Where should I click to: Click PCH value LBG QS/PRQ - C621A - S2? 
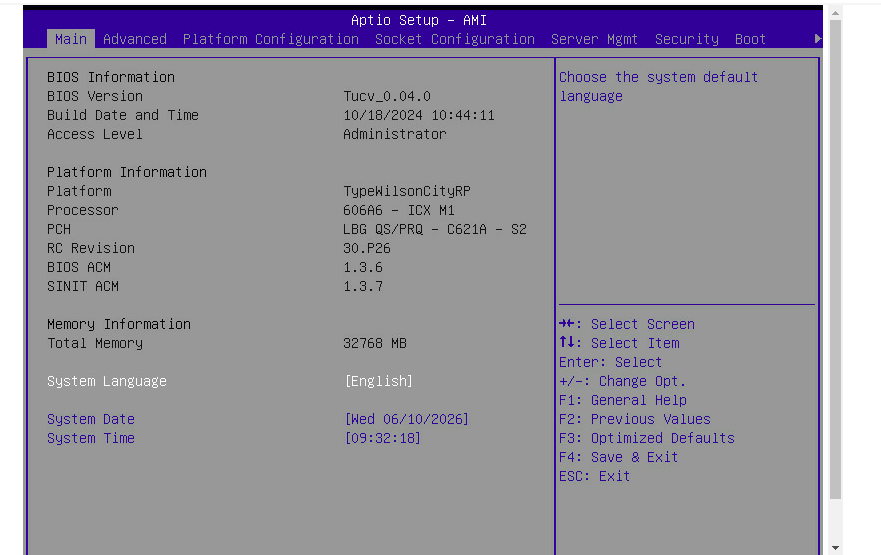pyautogui.click(x=435, y=230)
